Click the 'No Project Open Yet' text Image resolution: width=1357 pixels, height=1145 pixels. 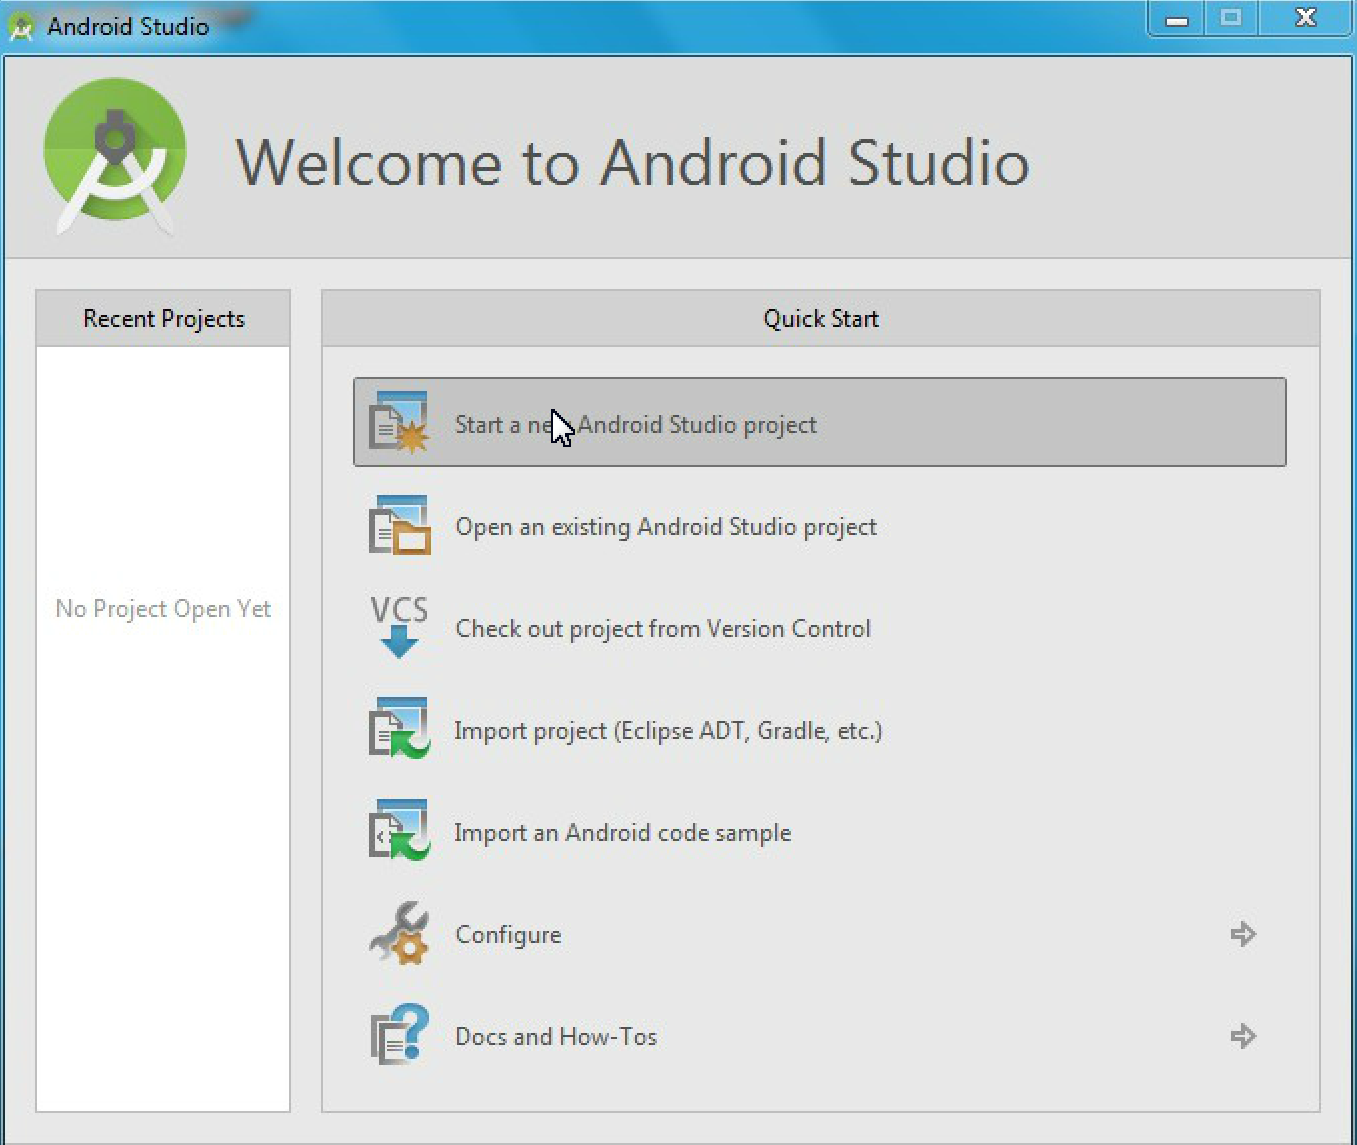pos(163,609)
